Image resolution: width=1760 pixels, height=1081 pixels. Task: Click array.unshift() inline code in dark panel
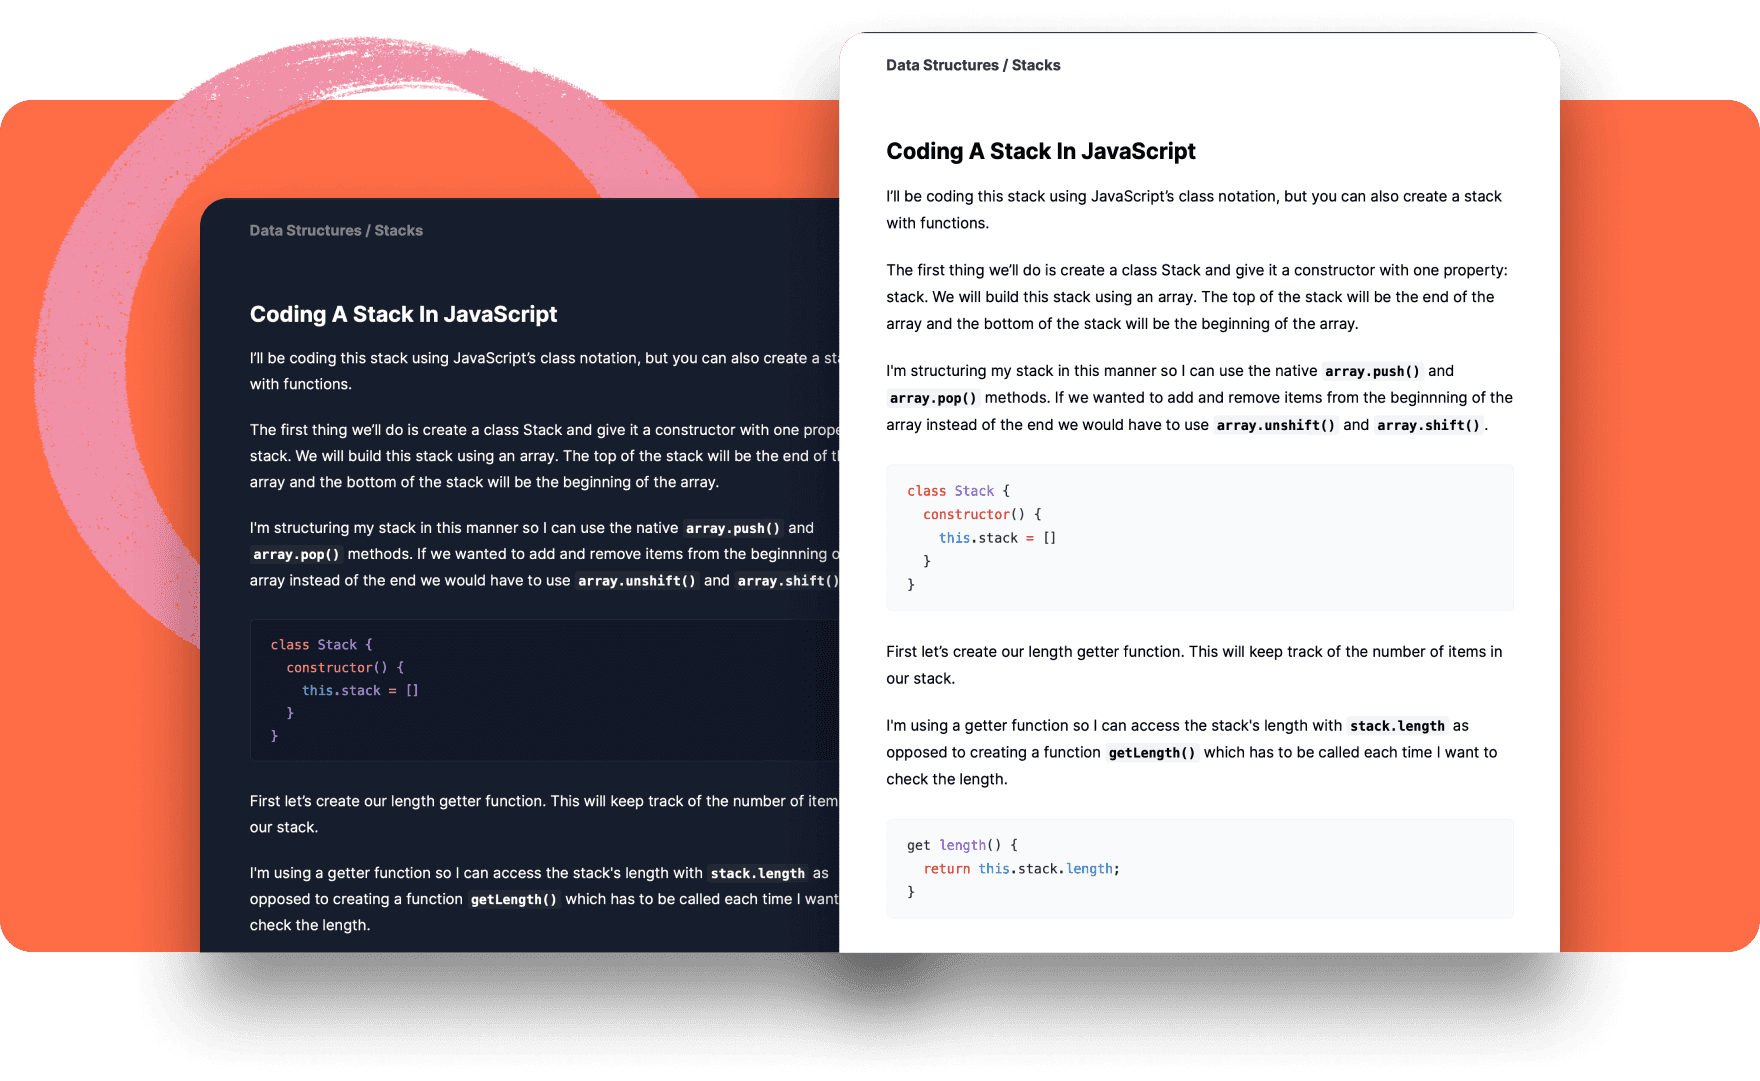[636, 581]
